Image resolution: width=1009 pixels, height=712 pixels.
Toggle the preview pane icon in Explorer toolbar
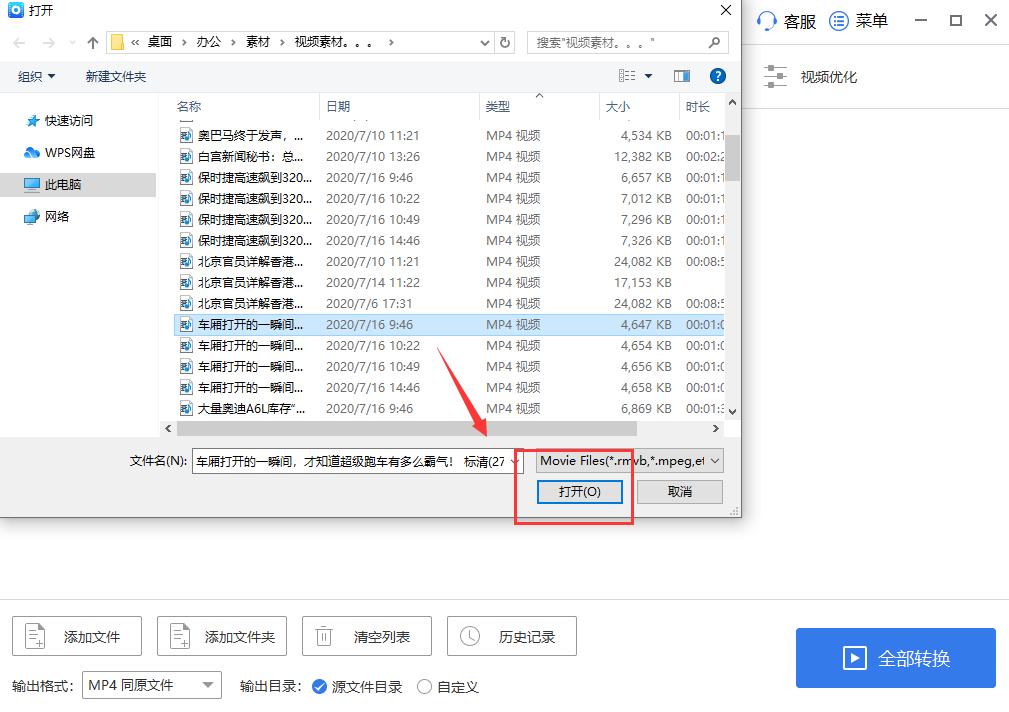tap(683, 76)
